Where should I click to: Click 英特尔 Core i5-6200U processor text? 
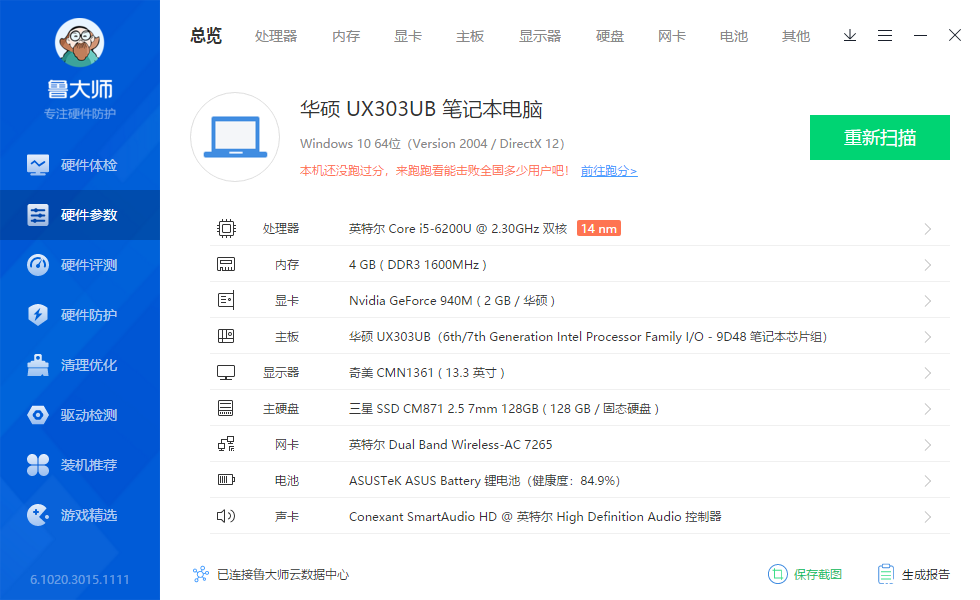pos(458,229)
